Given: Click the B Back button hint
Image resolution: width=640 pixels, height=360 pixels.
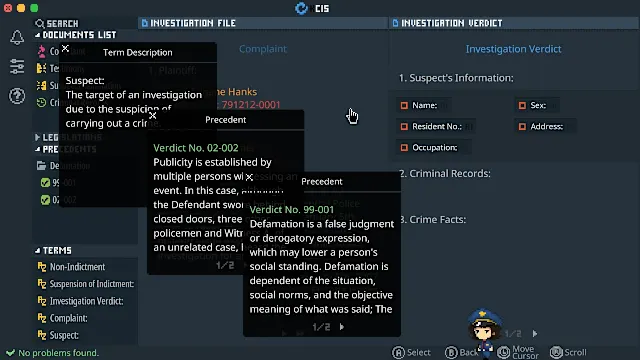Looking at the screenshot, I should pos(461,352).
